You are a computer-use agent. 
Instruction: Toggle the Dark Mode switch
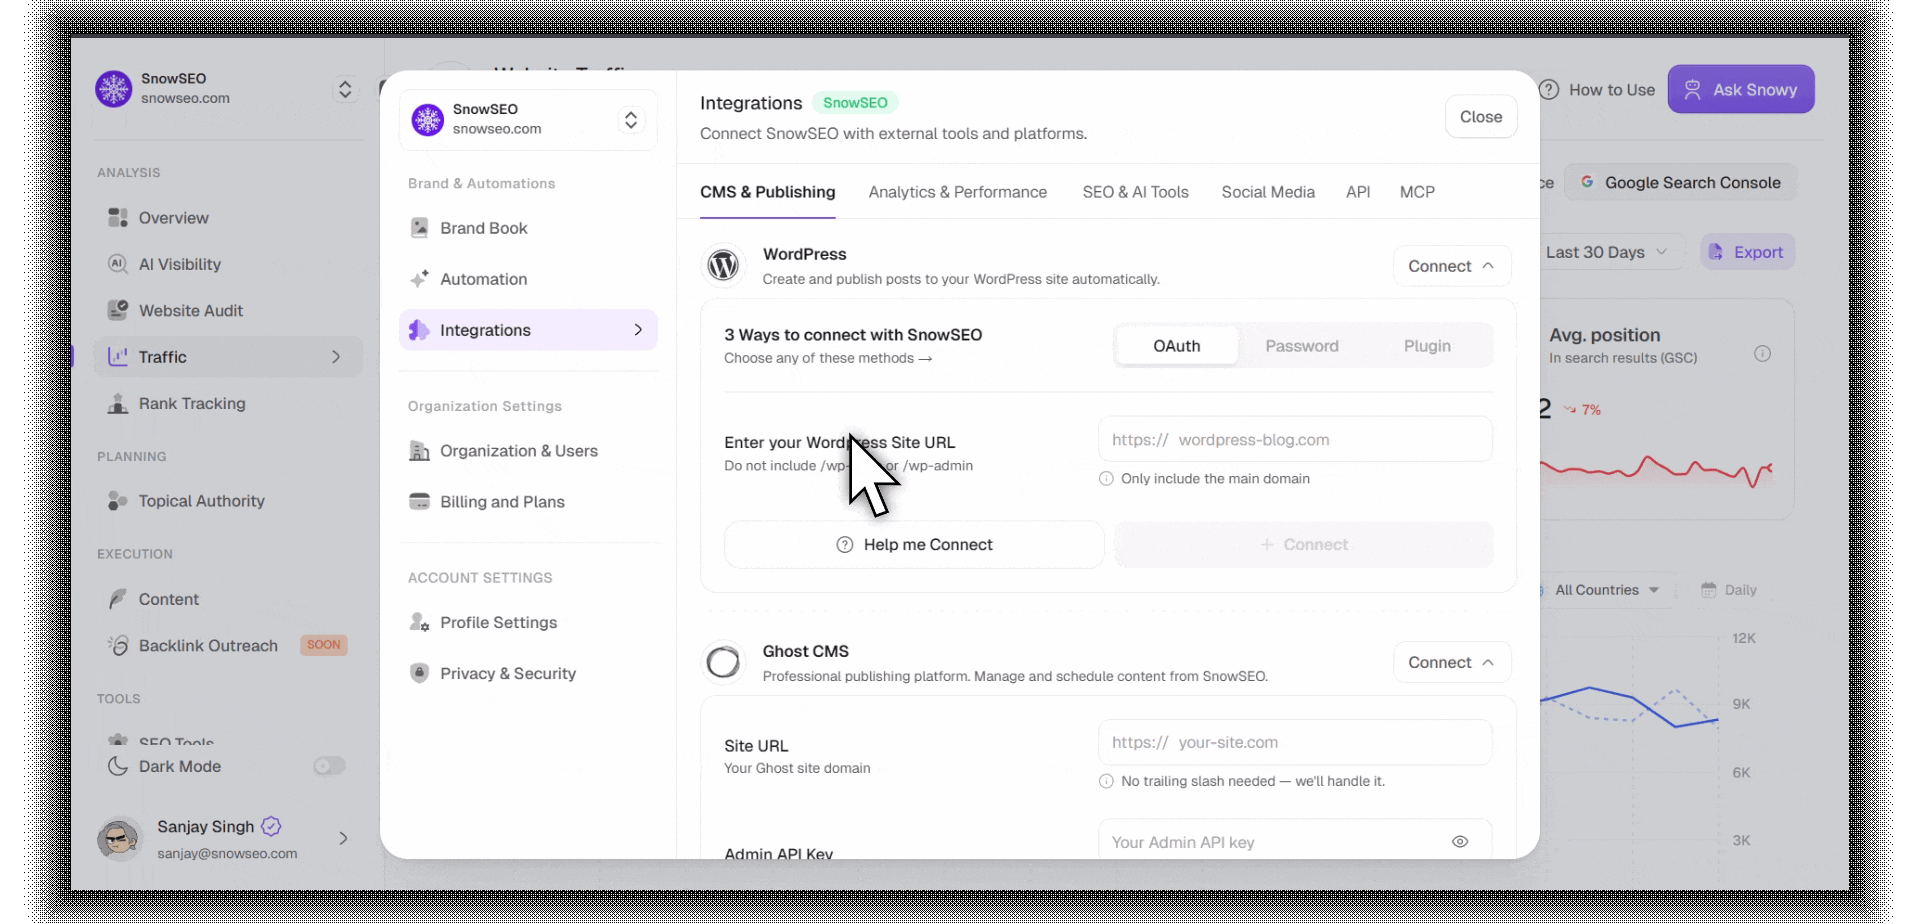click(x=329, y=766)
